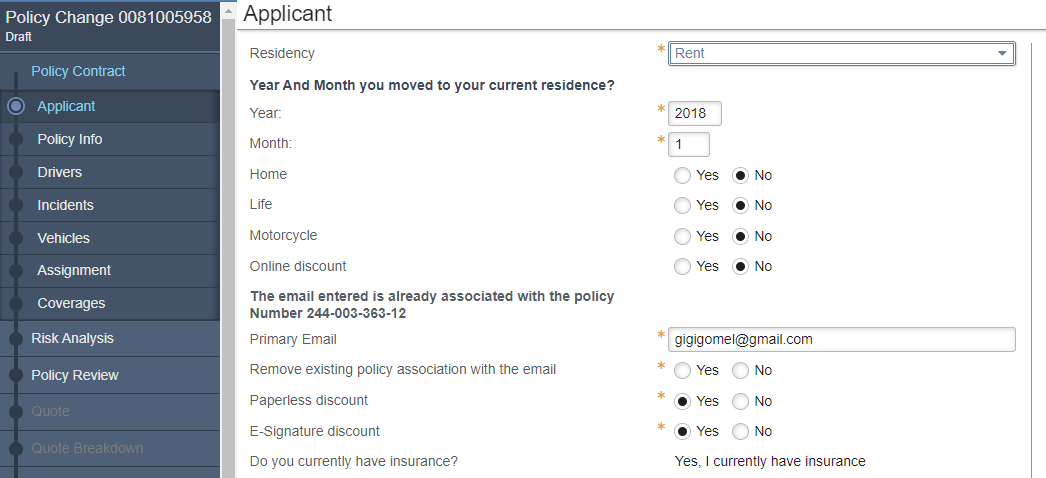
Task: Select No for Paperless discount
Action: (x=740, y=402)
